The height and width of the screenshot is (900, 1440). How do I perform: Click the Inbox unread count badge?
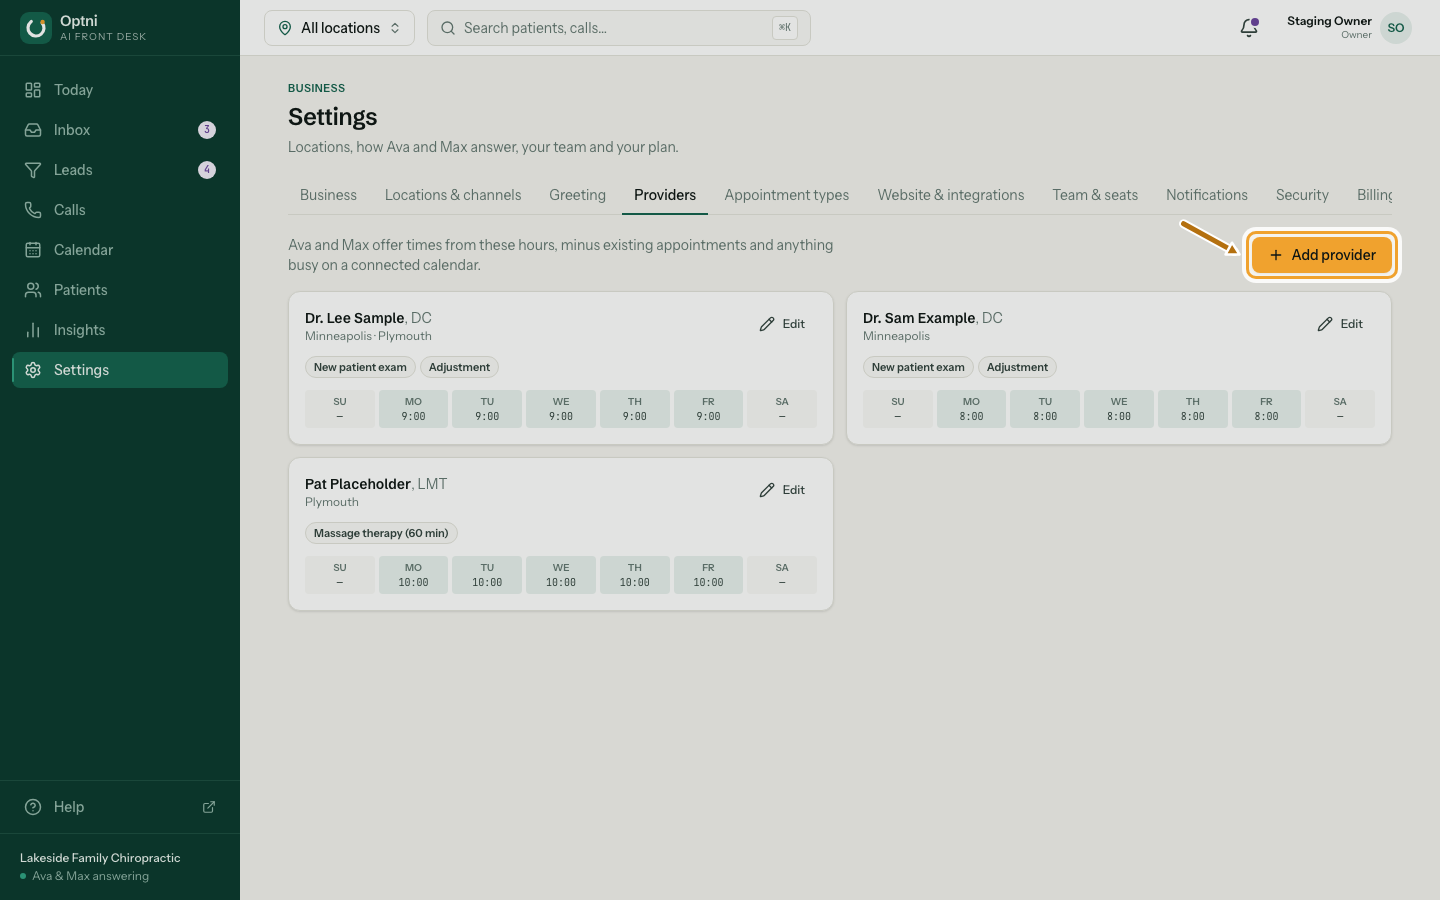[x=207, y=130]
